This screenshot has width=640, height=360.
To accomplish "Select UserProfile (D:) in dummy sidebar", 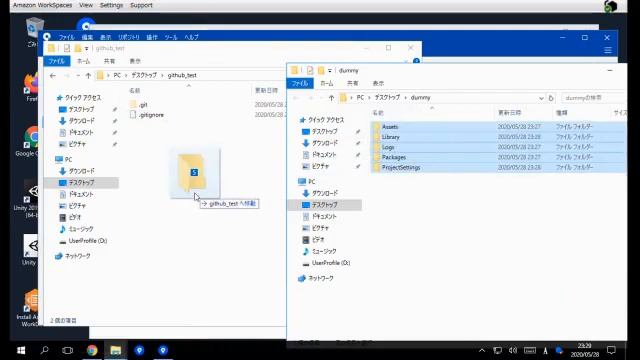I will click(x=331, y=263).
